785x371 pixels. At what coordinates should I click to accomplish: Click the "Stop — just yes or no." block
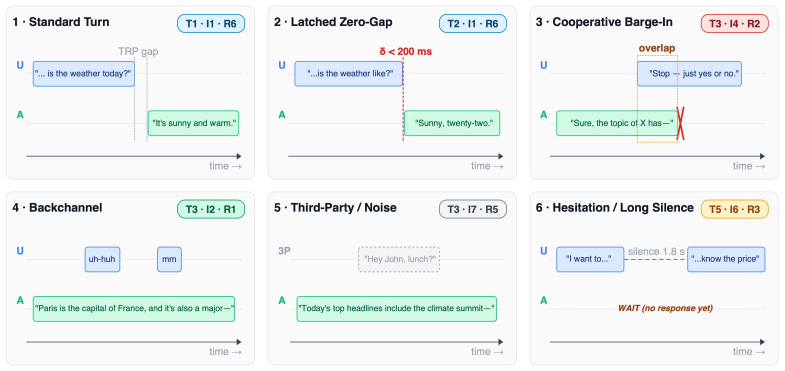(689, 74)
